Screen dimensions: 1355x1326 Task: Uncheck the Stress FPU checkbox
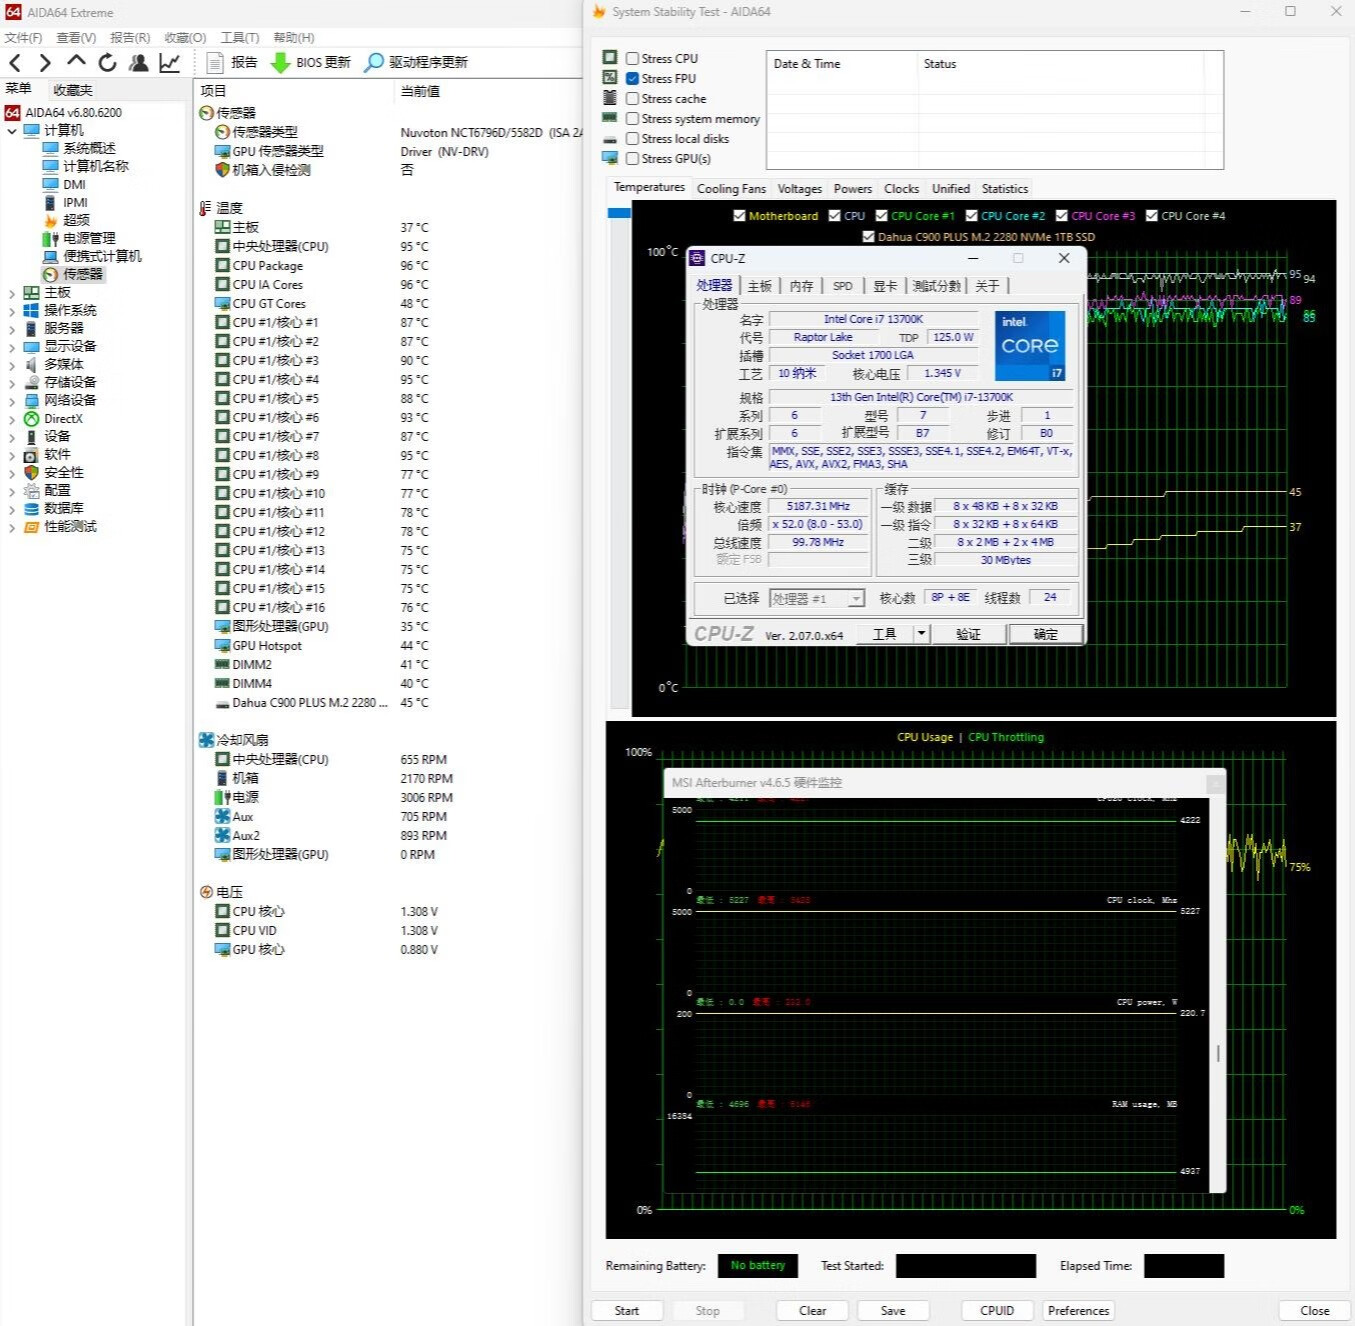click(632, 78)
